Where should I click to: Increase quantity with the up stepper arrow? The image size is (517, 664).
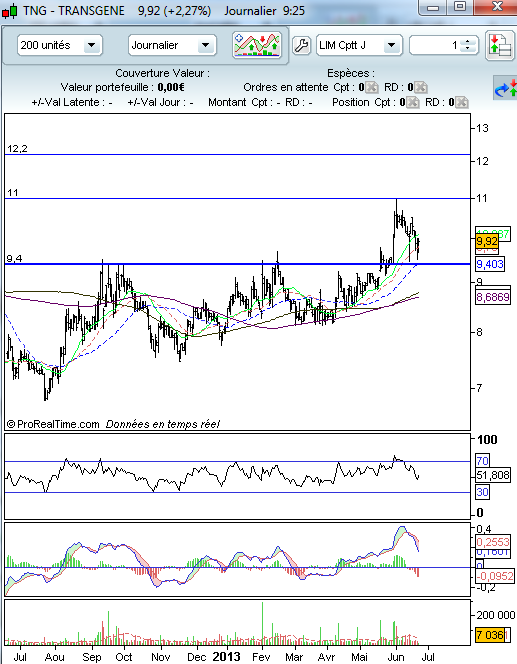click(x=467, y=42)
